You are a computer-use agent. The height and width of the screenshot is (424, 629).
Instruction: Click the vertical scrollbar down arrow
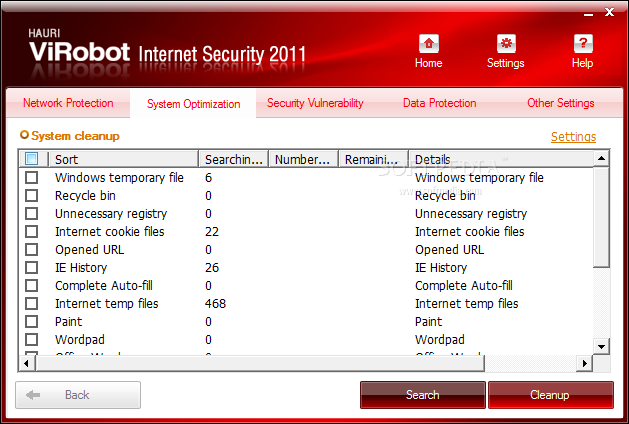click(x=601, y=347)
